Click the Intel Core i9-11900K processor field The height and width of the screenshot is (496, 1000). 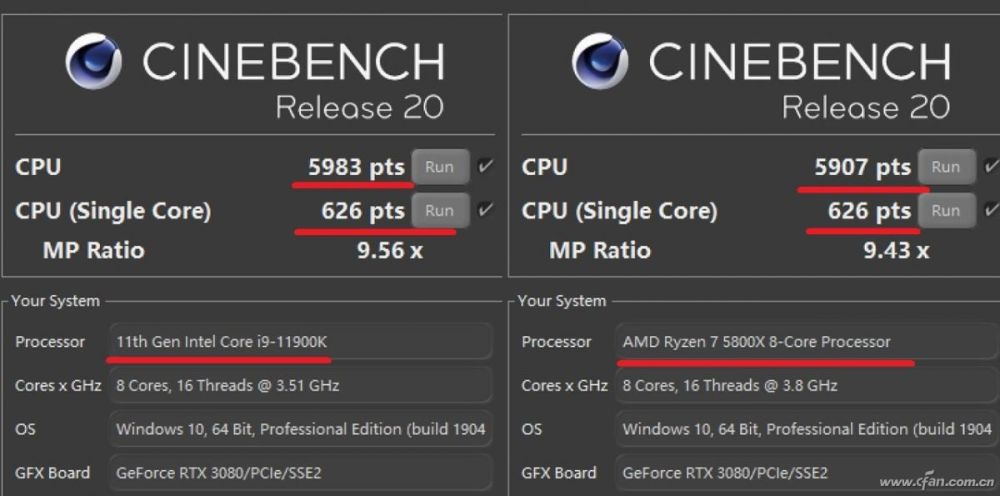(300, 342)
